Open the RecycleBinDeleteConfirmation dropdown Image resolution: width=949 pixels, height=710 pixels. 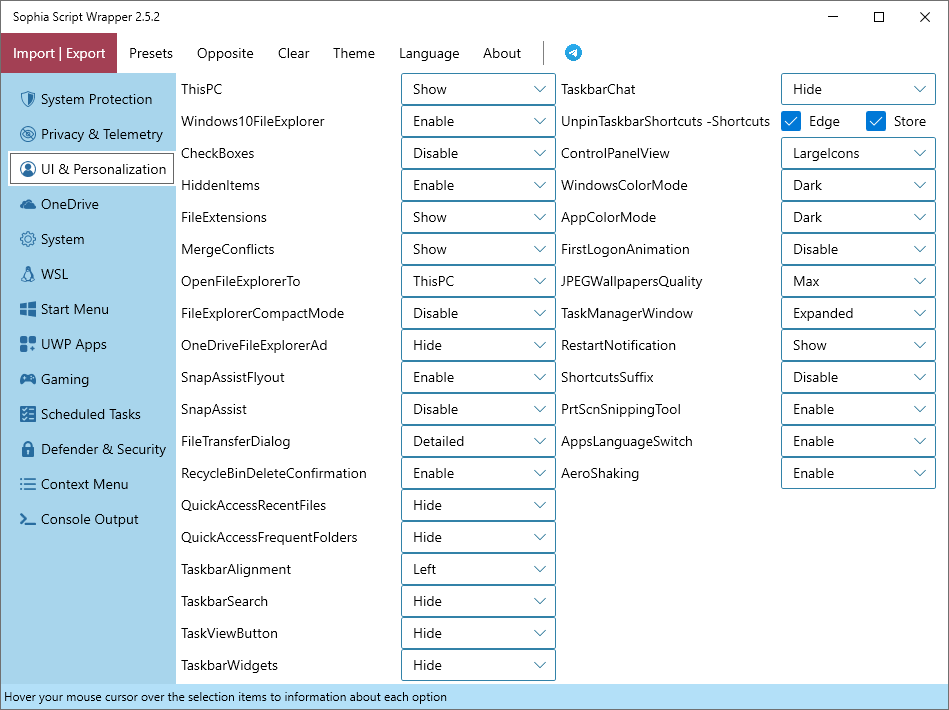478,473
